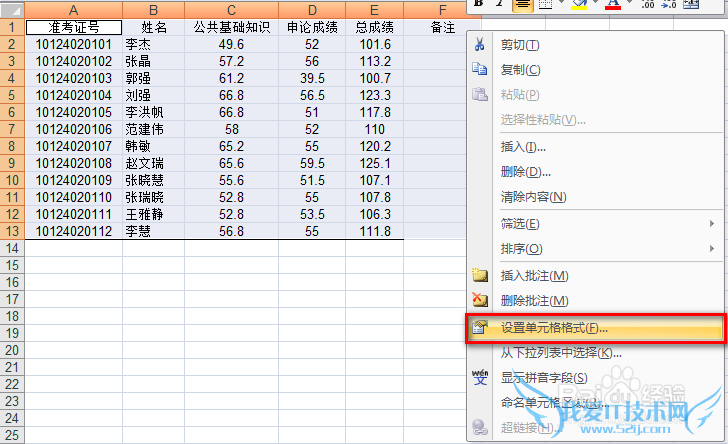
Task: Click the Hyperlink globe icon
Action: [x=480, y=427]
